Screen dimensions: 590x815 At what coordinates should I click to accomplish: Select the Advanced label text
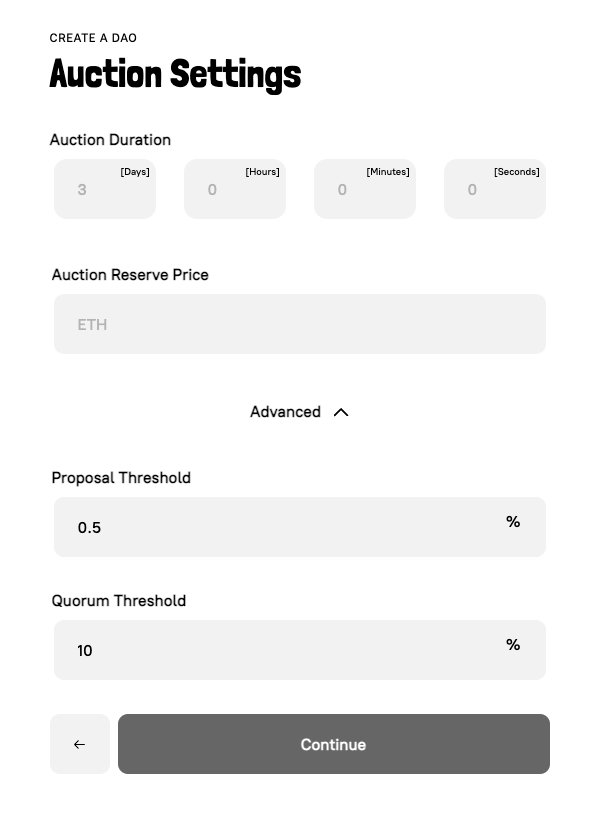[x=285, y=411]
